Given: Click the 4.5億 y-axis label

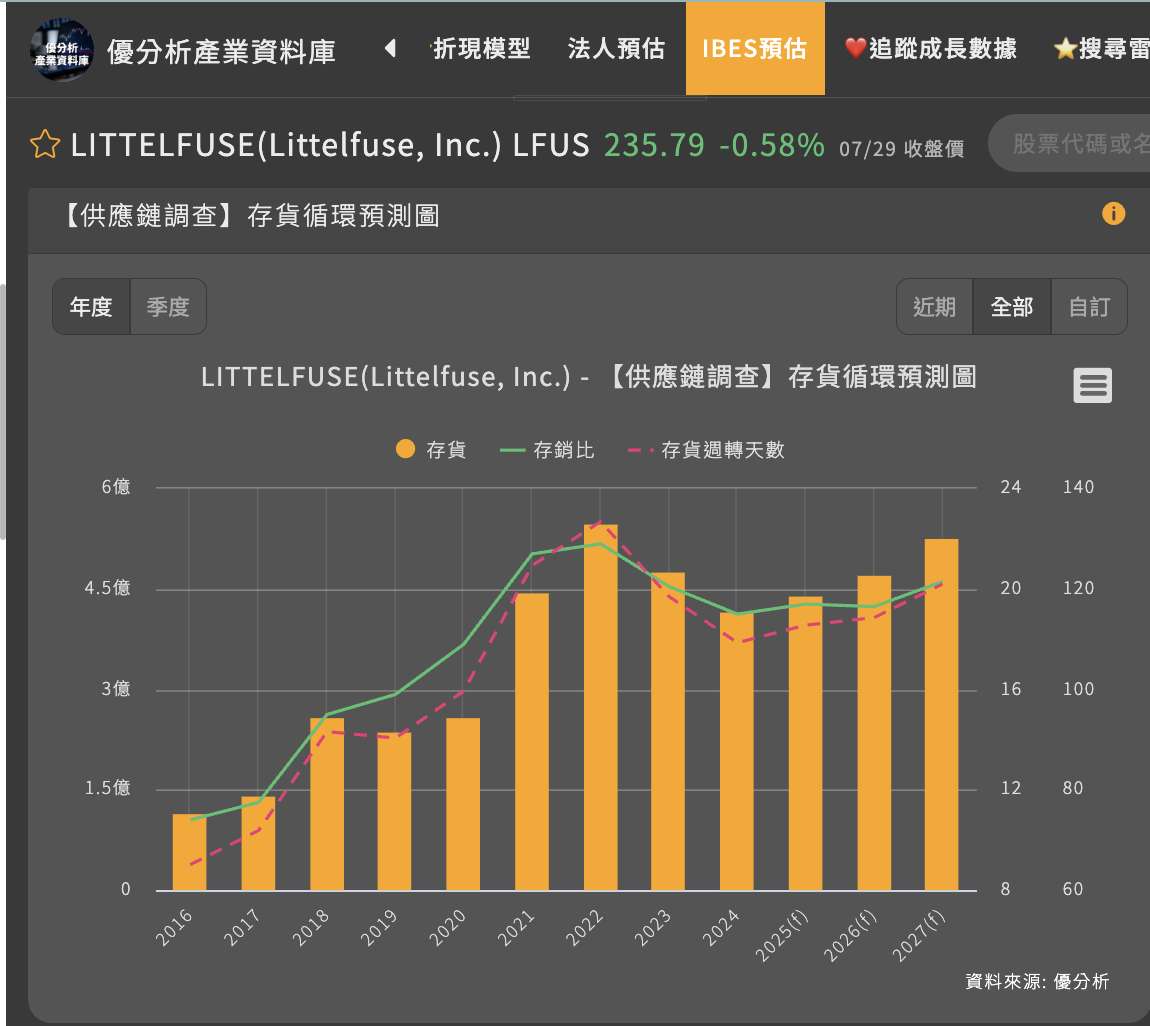Looking at the screenshot, I should pos(107,587).
